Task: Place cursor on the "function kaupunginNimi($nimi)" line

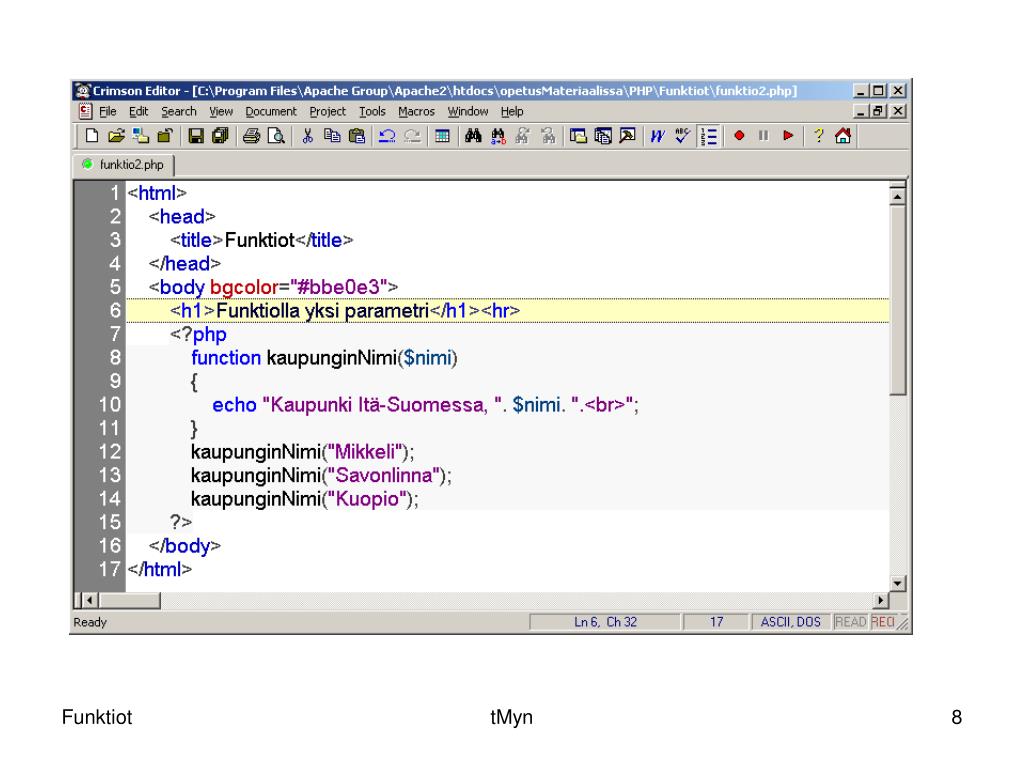Action: click(x=324, y=358)
